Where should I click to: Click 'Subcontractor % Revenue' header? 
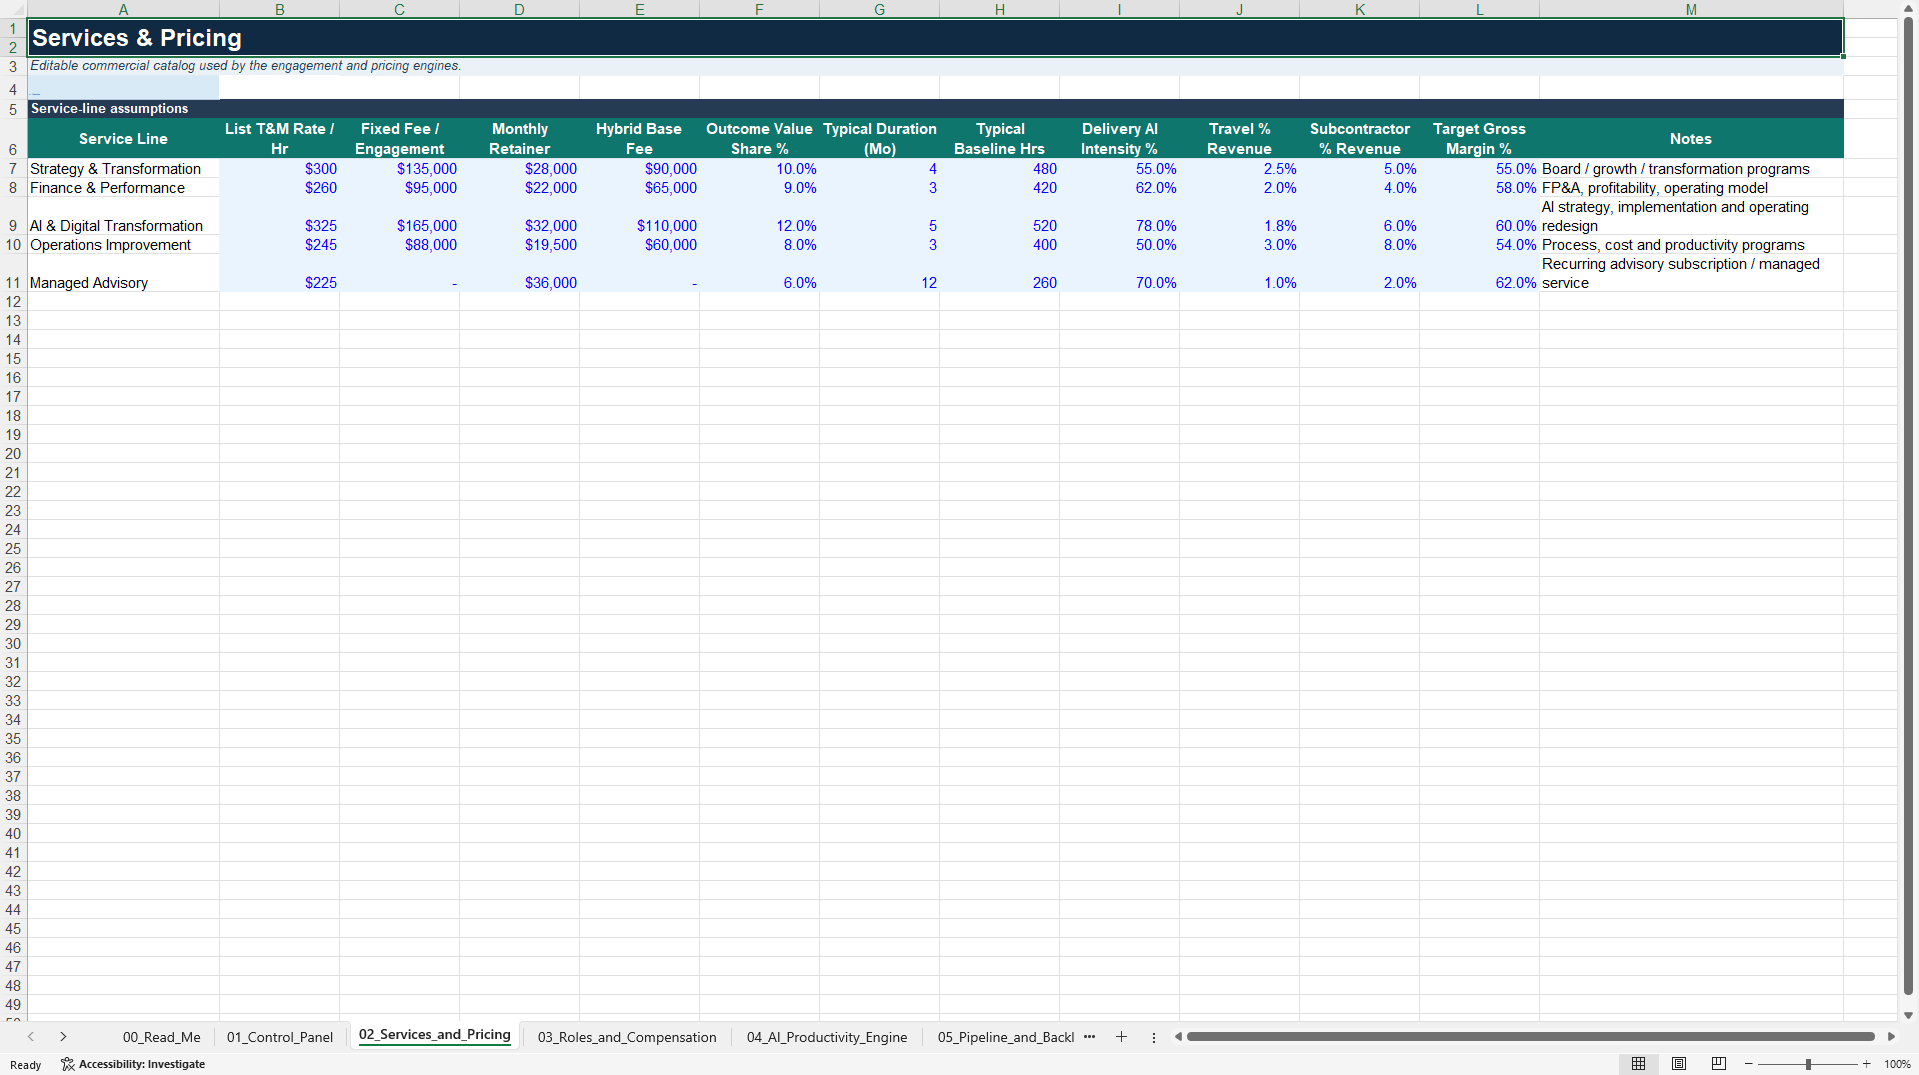click(1359, 139)
